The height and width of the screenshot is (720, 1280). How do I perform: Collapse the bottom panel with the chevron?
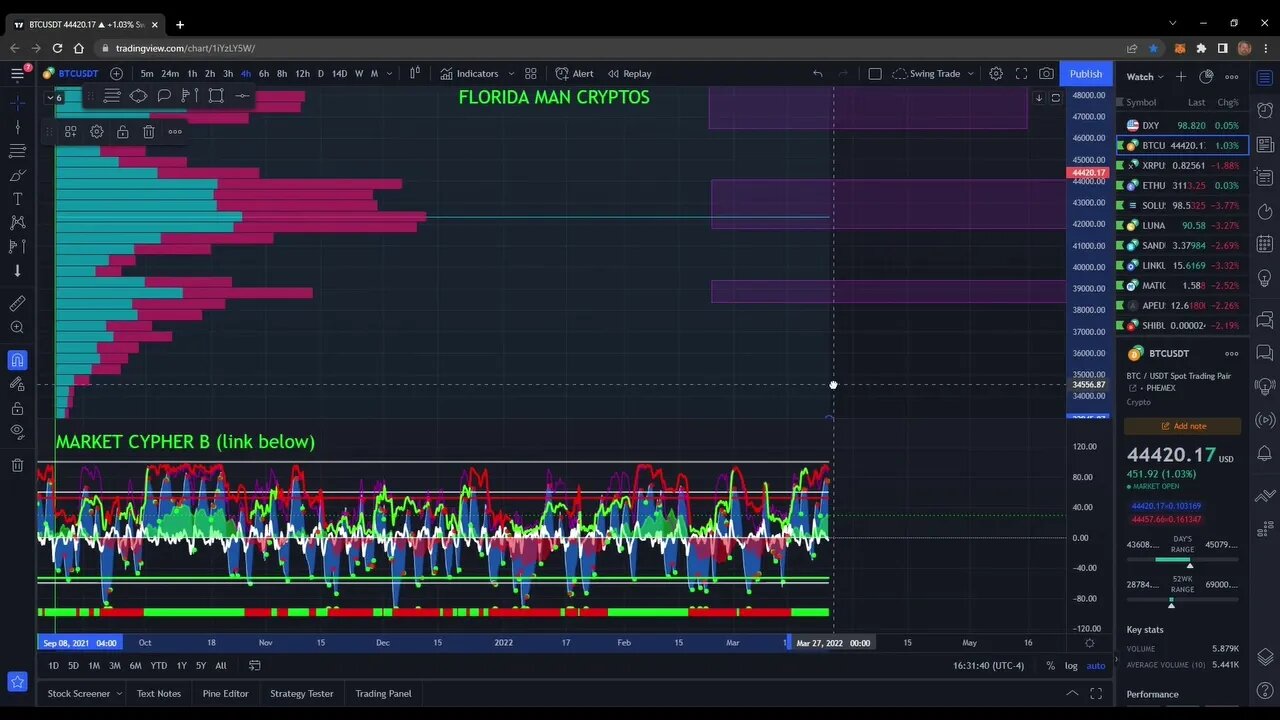[x=1072, y=693]
